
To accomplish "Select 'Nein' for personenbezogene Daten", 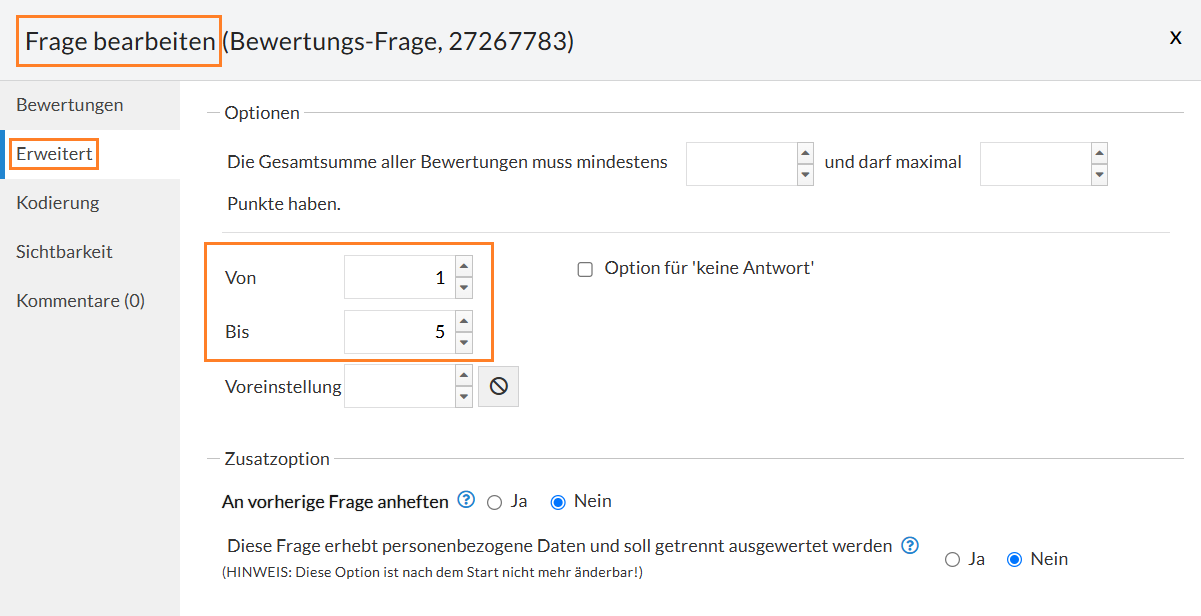I will pyautogui.click(x=1014, y=560).
